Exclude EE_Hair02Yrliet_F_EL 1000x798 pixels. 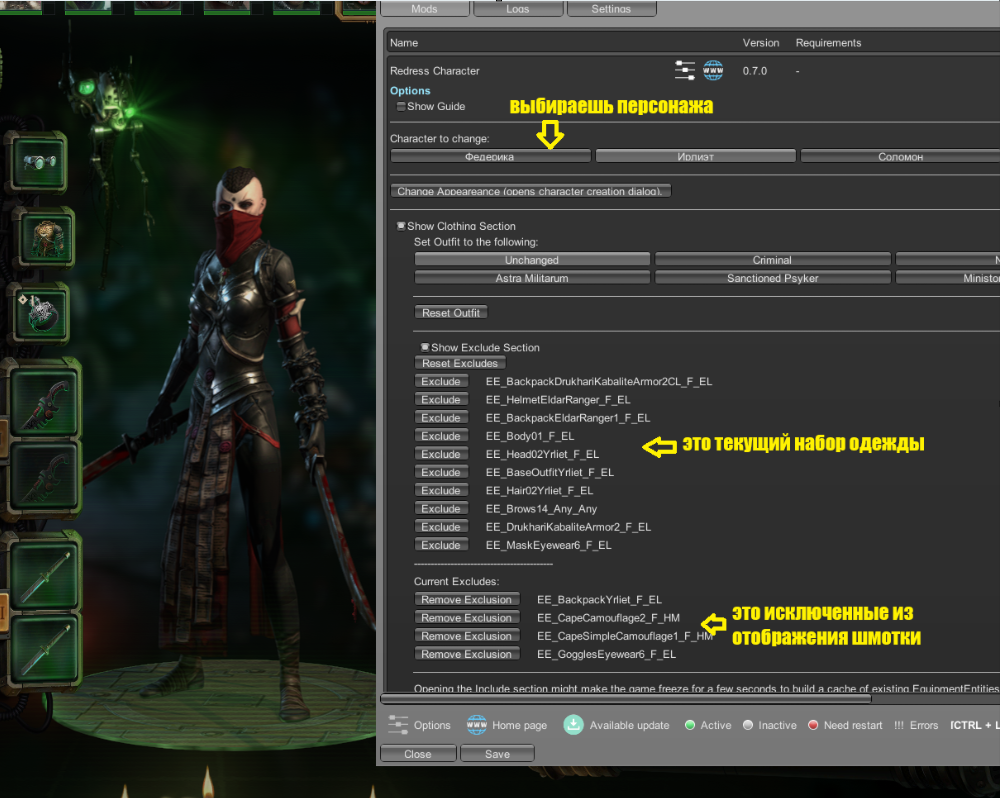click(x=441, y=491)
